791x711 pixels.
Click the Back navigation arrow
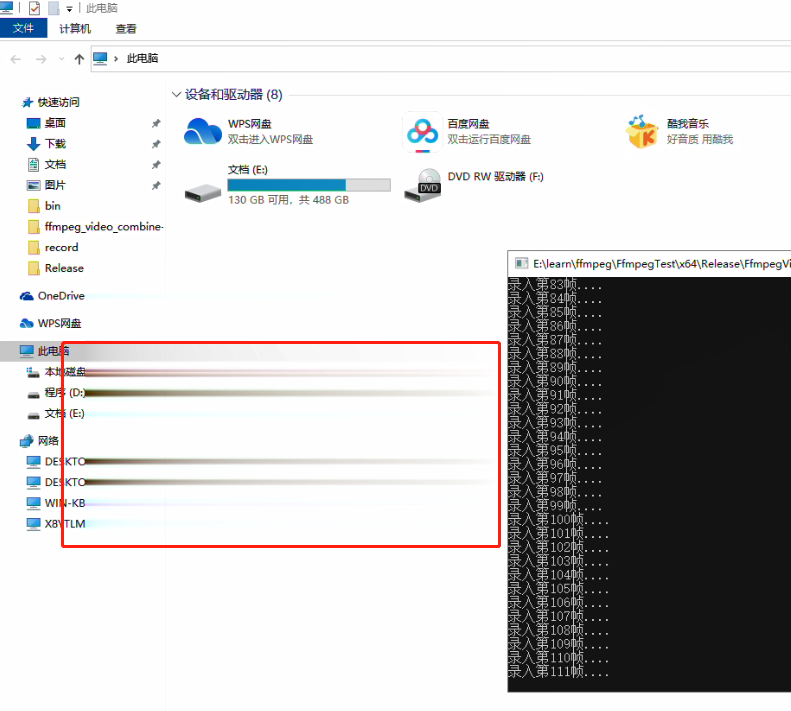click(x=16, y=59)
